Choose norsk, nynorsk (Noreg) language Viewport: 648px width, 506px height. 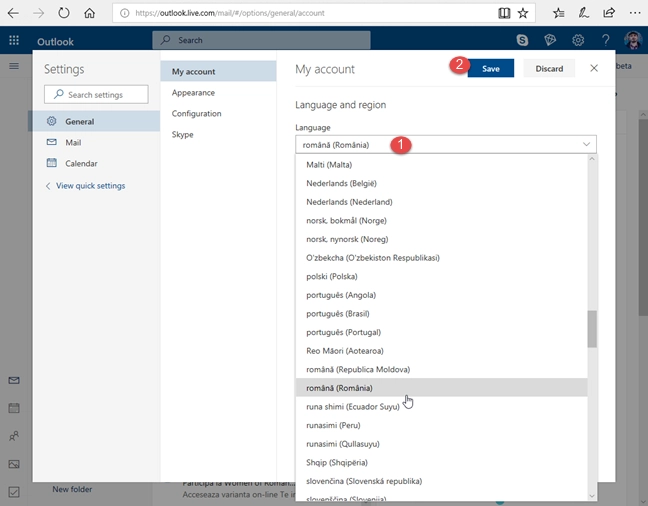tap(441, 239)
